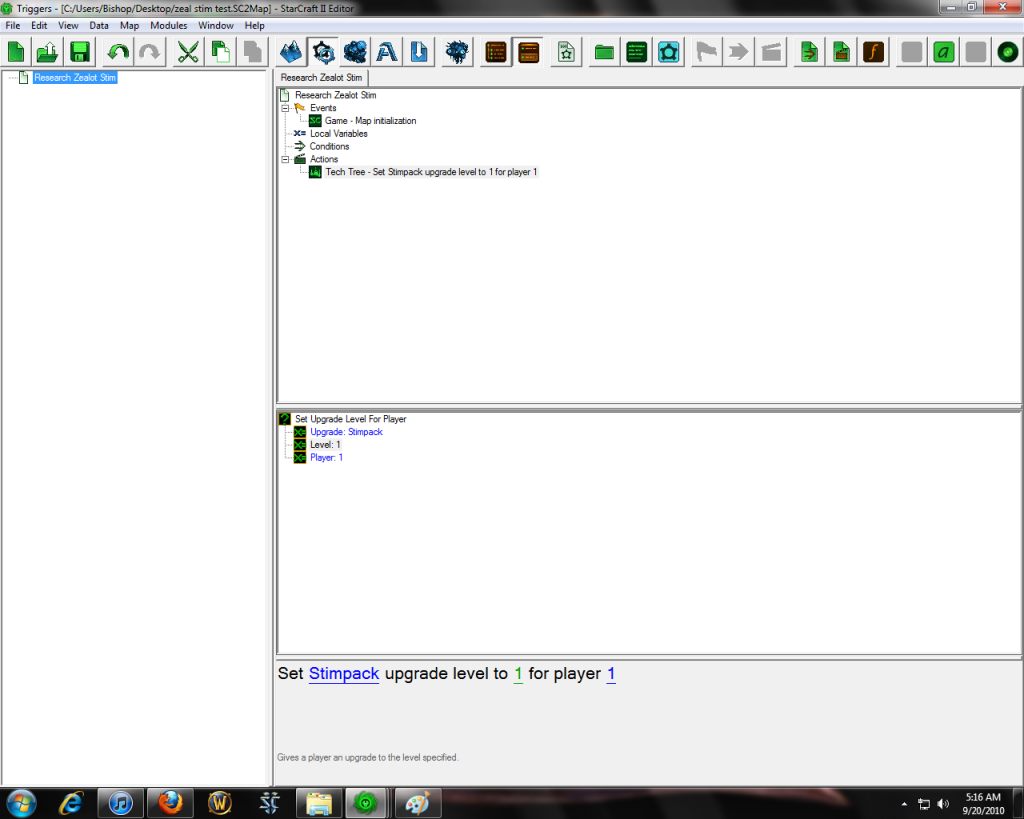Viewport: 1024px width, 819px height.
Task: Click the document with star icon
Action: pyautogui.click(x=566, y=52)
